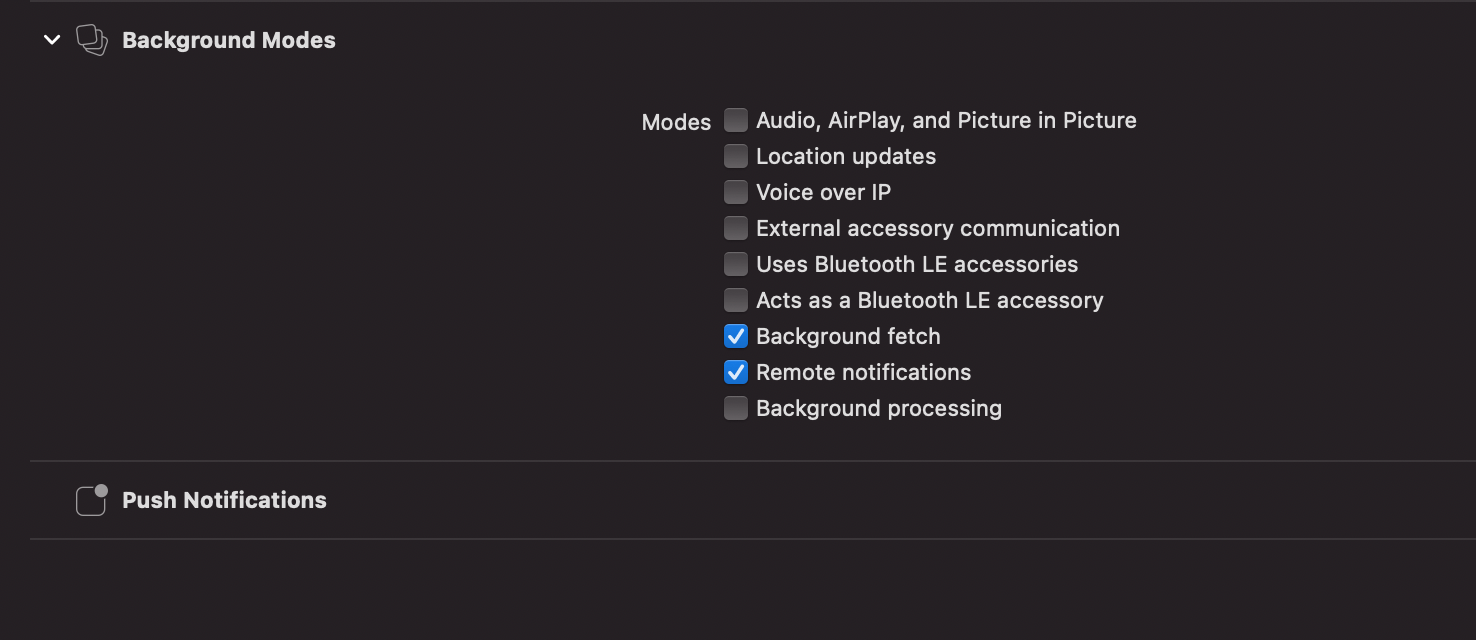Click the Background fetch label text
Viewport: 1476px width, 640px height.
pos(848,336)
